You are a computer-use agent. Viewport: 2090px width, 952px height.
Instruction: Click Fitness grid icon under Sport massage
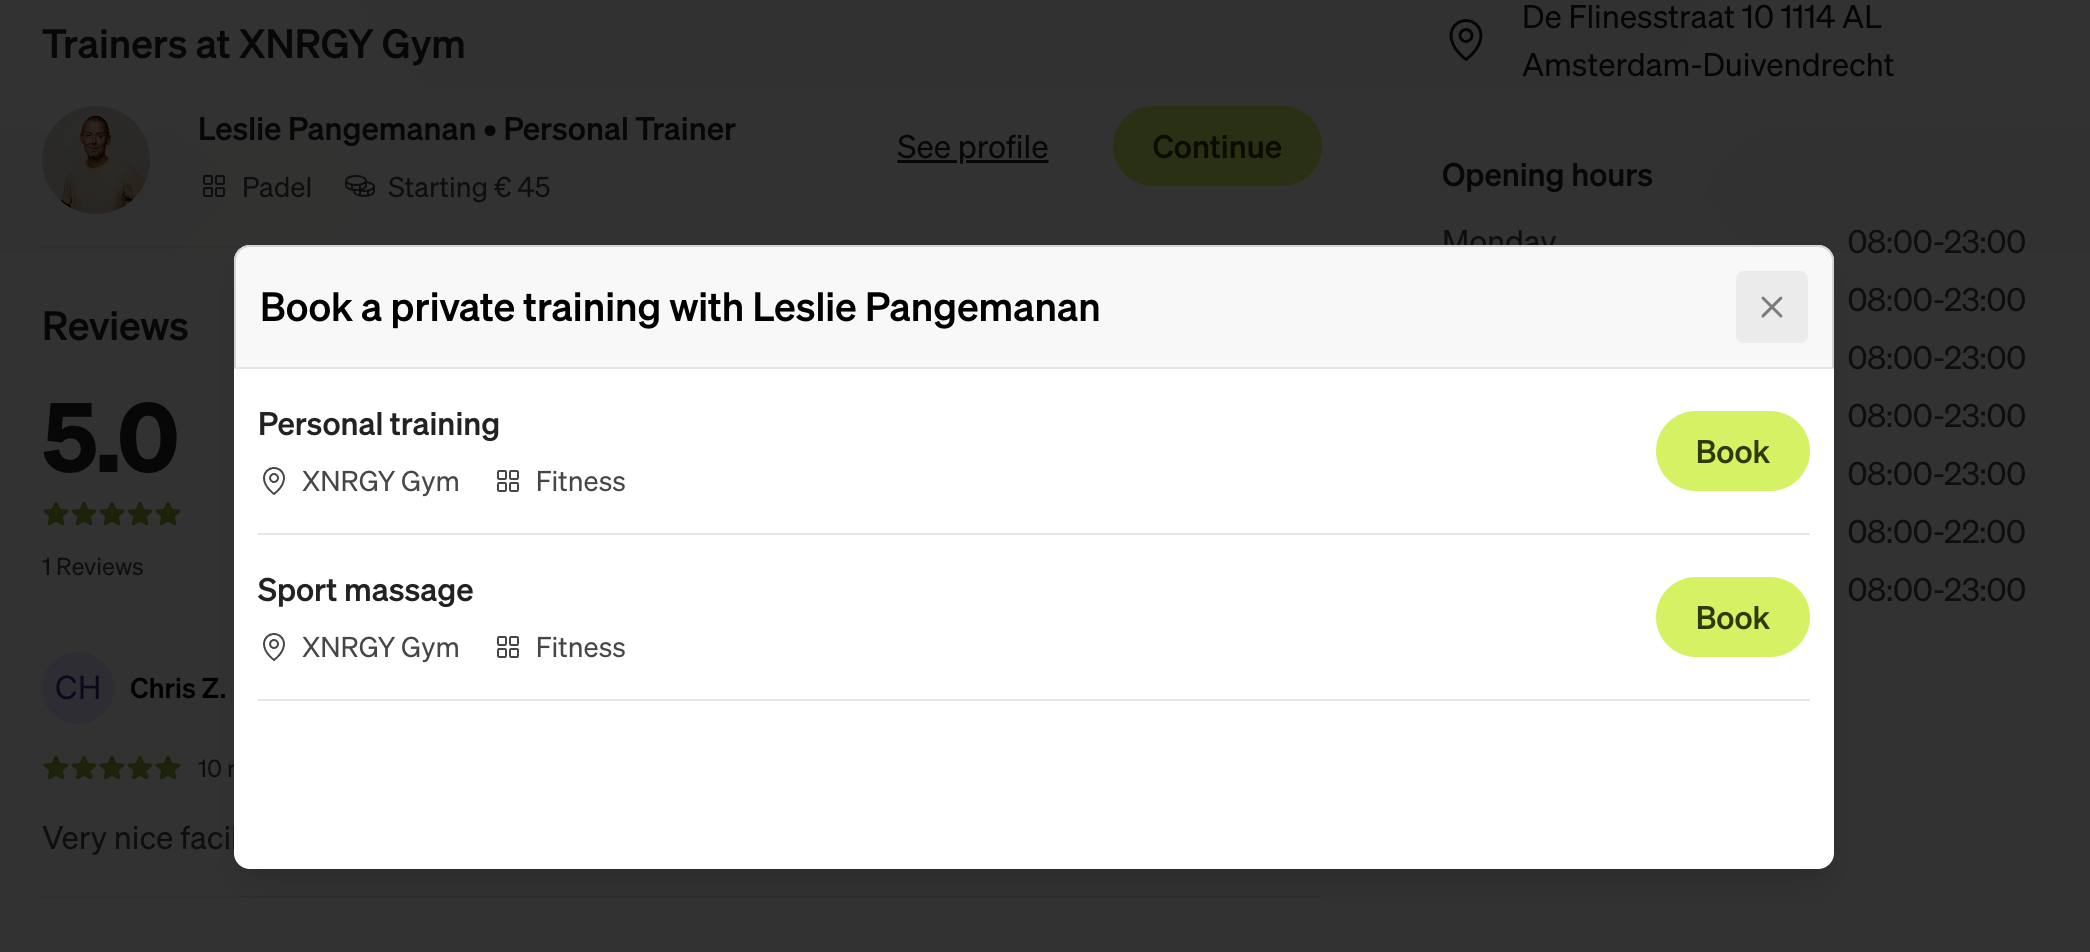508,647
